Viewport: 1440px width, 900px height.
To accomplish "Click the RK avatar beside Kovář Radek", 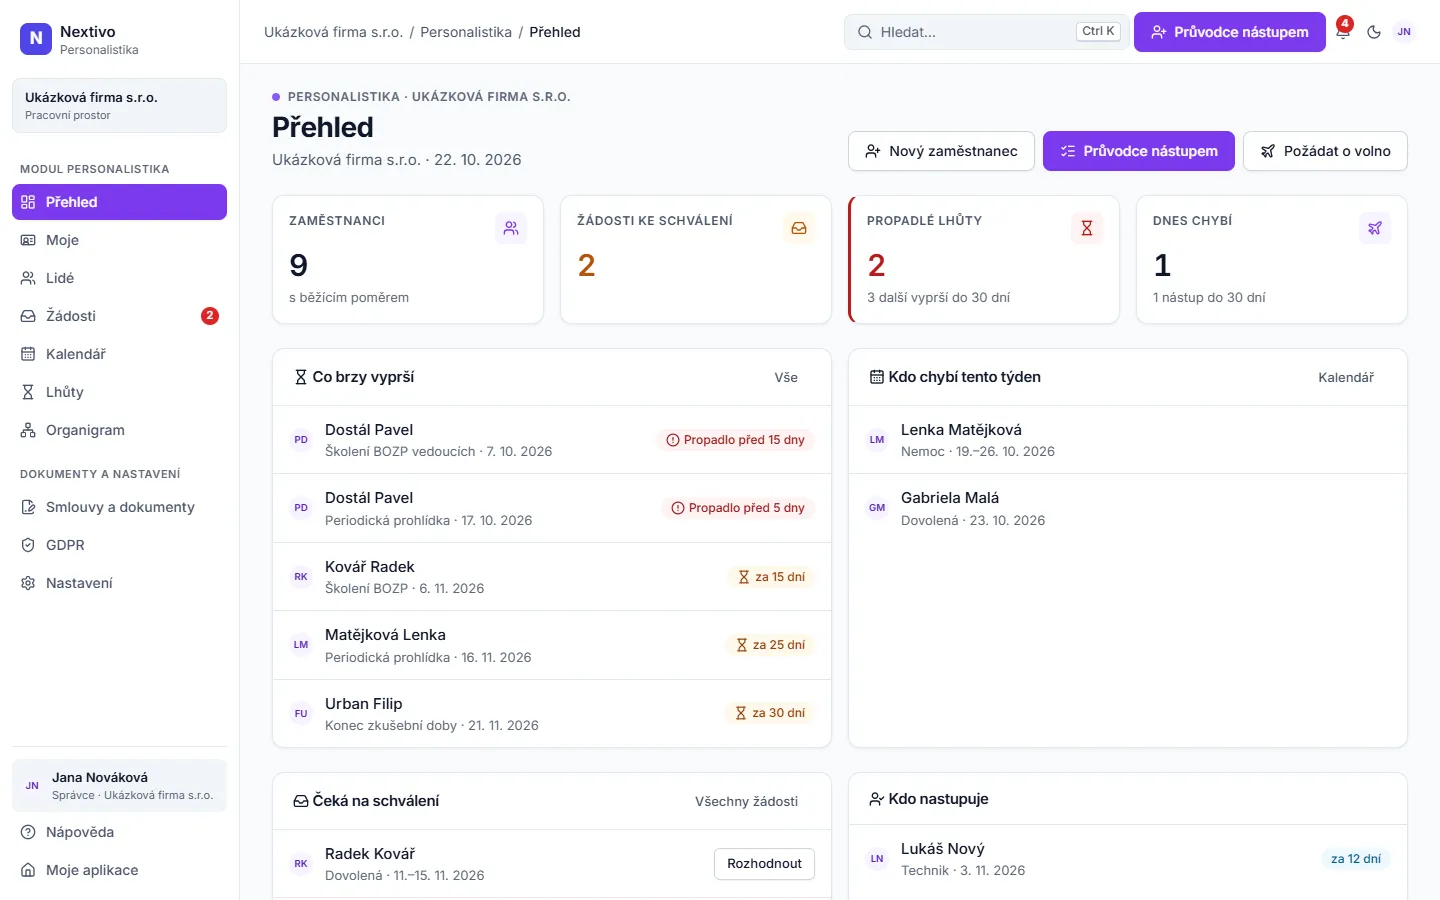I will click(x=301, y=577).
